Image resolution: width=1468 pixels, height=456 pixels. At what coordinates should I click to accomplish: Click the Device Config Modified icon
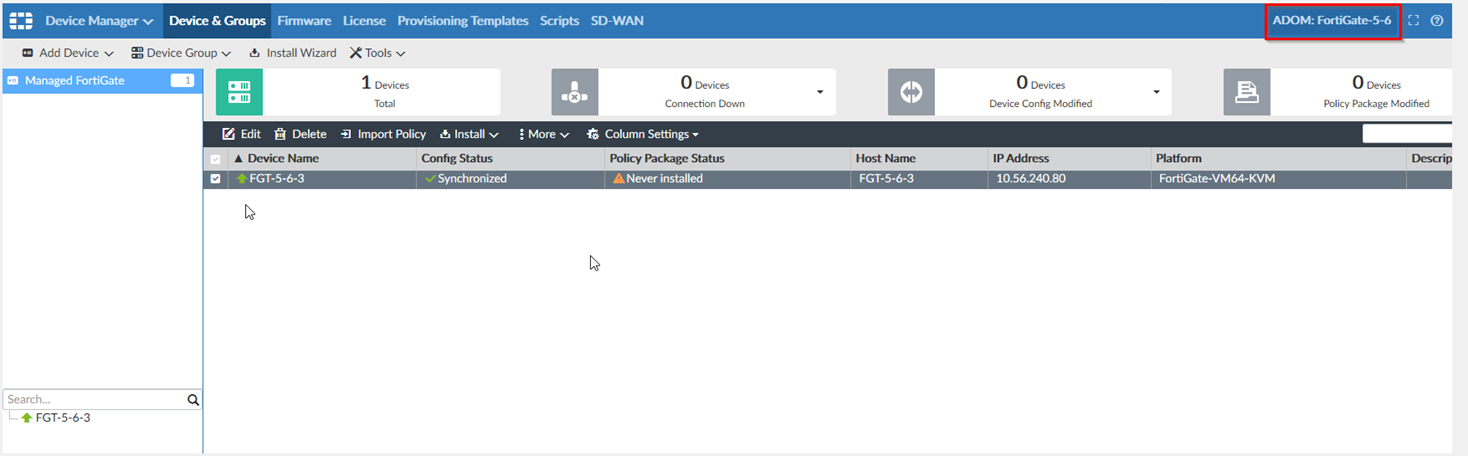pyautogui.click(x=911, y=92)
